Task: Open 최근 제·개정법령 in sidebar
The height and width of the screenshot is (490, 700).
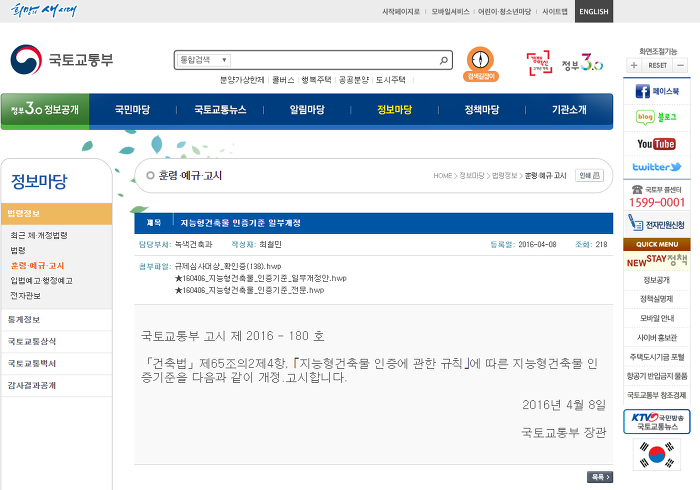Action: pos(39,235)
